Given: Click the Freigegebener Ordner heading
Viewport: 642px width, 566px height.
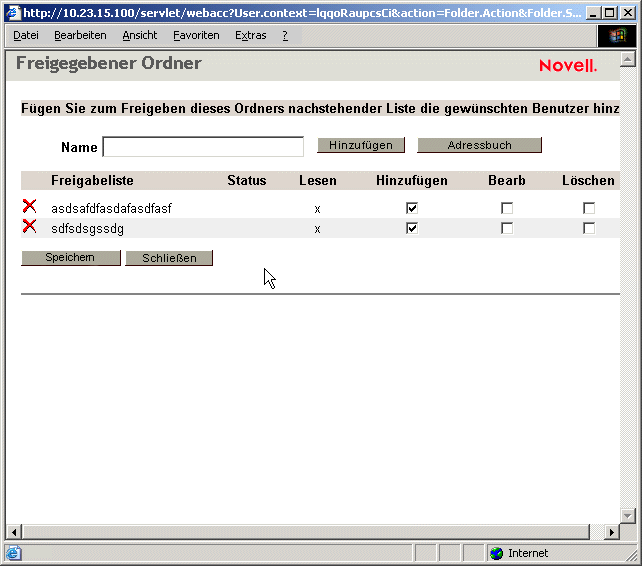Looking at the screenshot, I should (x=109, y=63).
